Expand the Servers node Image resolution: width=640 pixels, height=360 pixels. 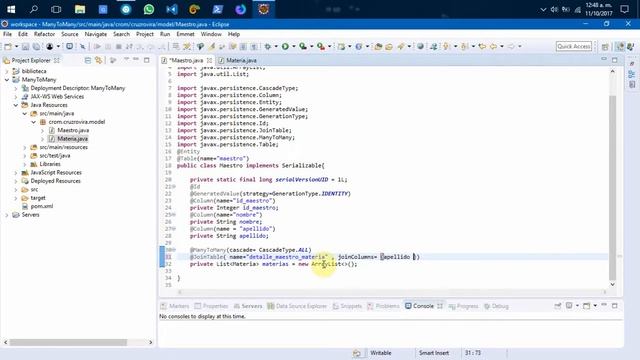pos(7,215)
